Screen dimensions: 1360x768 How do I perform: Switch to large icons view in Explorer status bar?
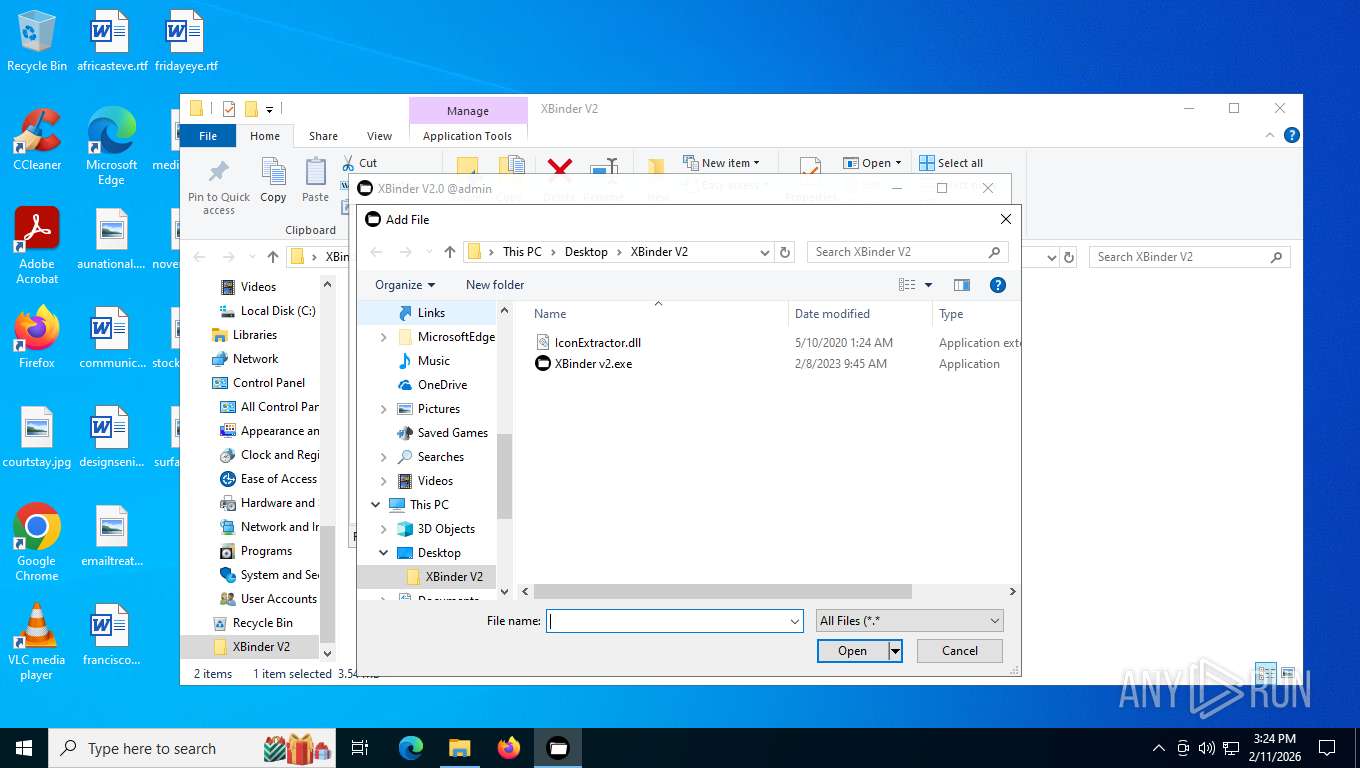click(1288, 674)
